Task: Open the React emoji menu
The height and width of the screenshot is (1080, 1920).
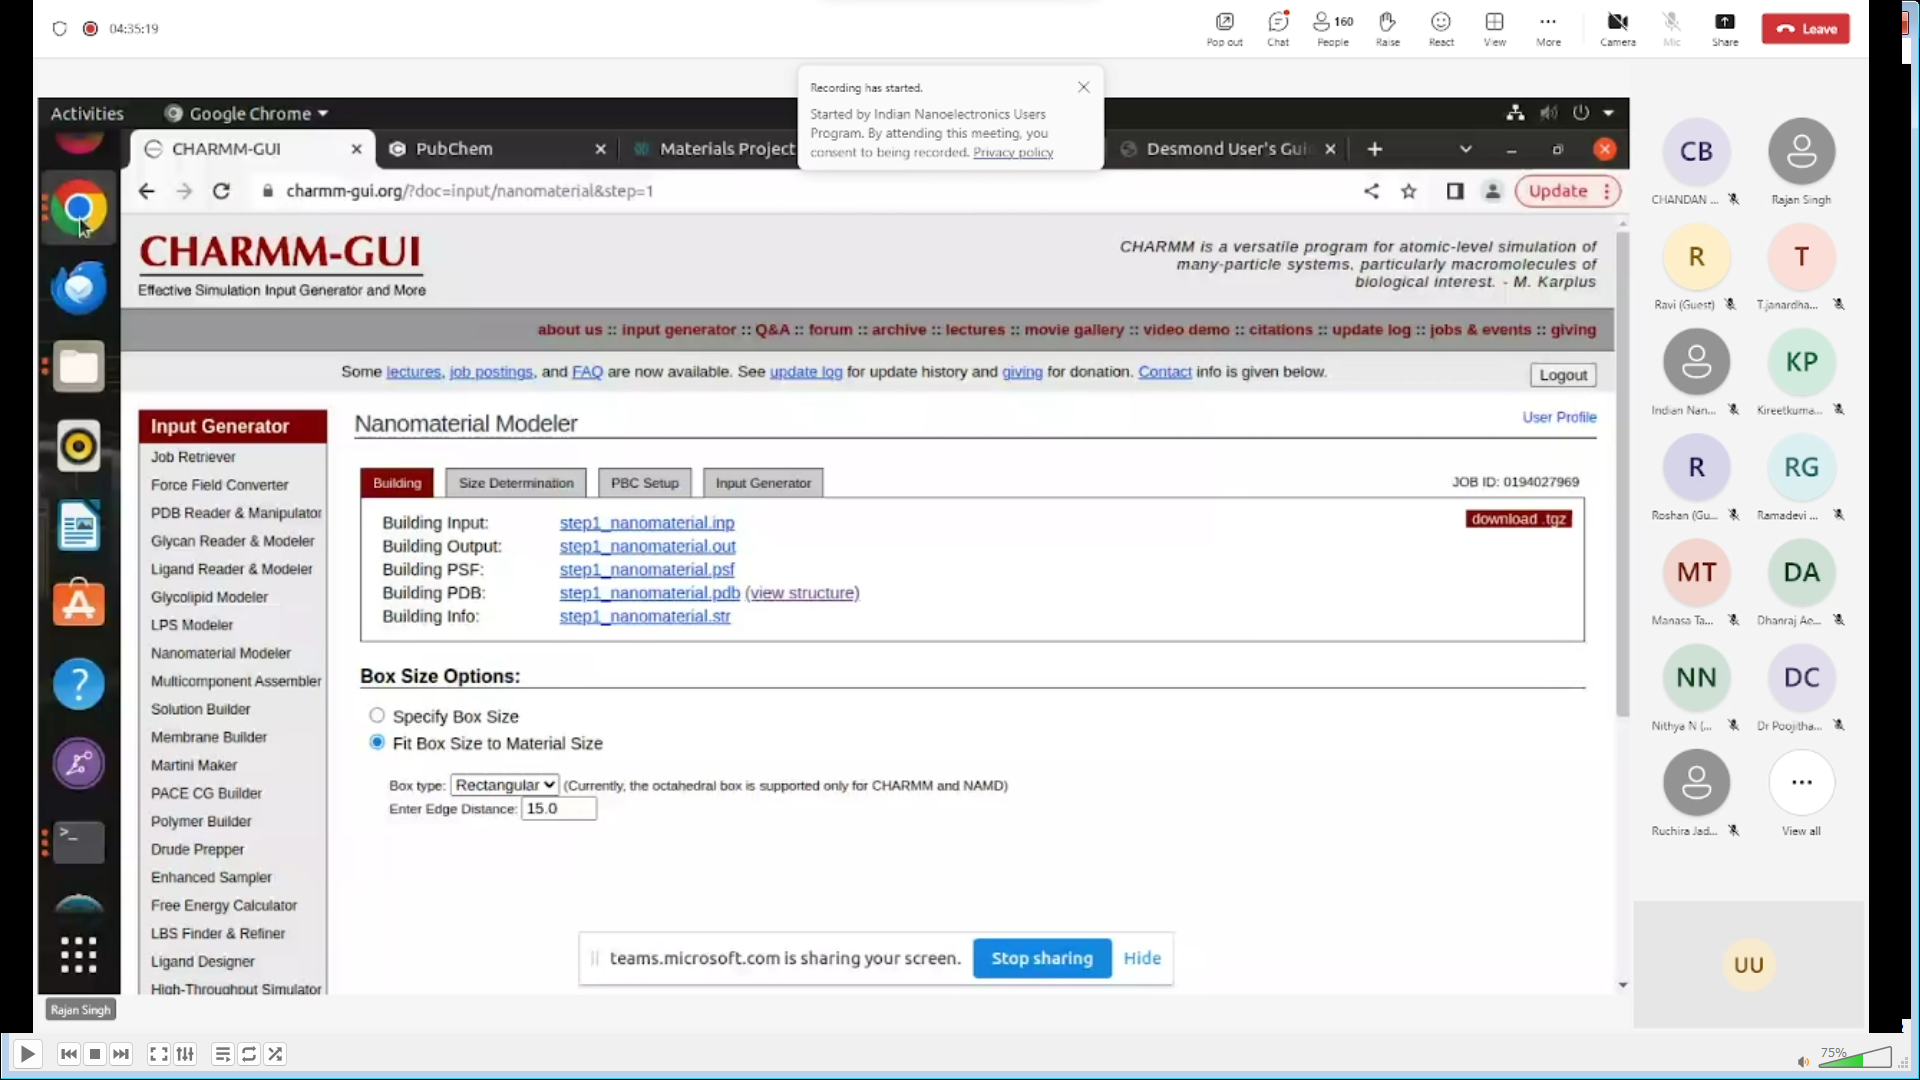Action: tap(1441, 29)
